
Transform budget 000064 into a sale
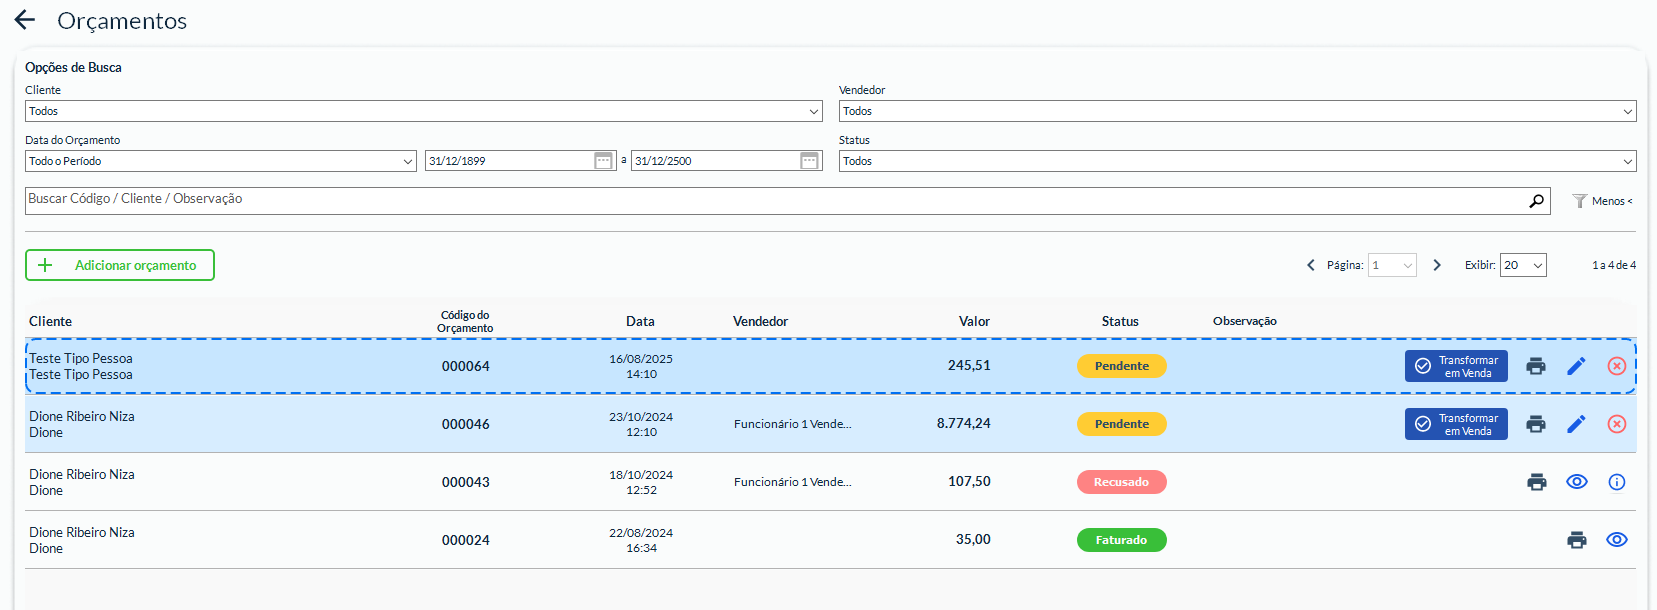[x=1455, y=366]
